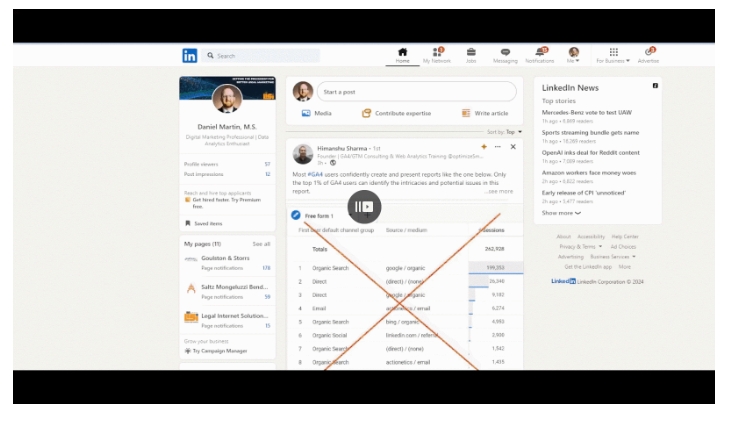Image resolution: width=729 pixels, height=425 pixels.
Task: Open Amazon workers face money woes story
Action: (589, 172)
